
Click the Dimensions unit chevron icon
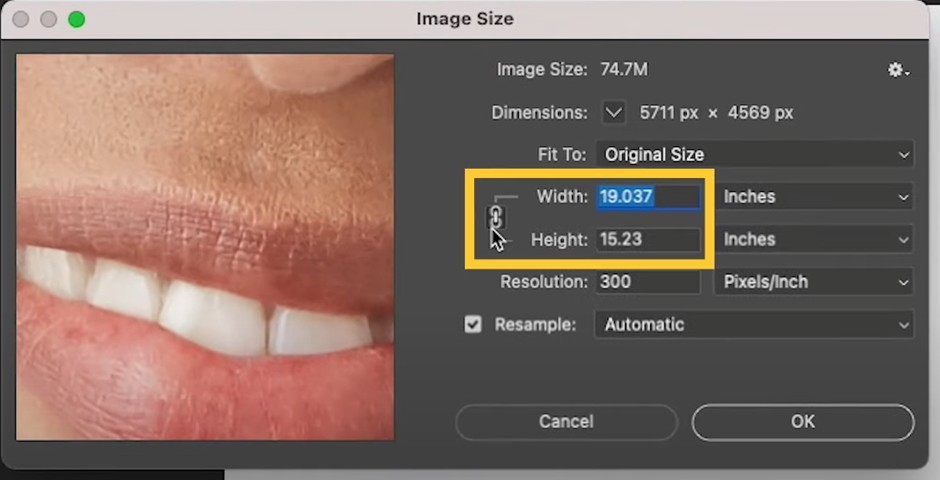coord(614,113)
